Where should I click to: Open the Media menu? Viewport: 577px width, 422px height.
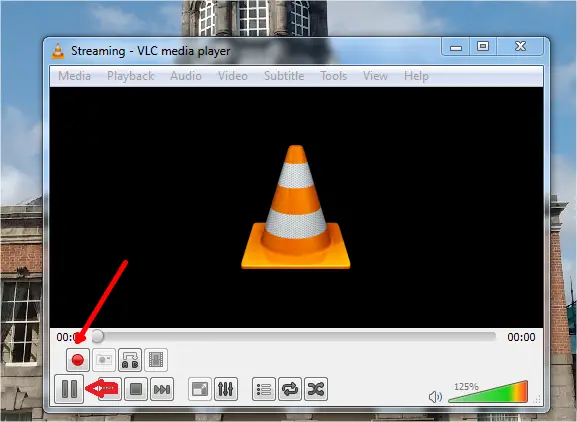[x=74, y=76]
